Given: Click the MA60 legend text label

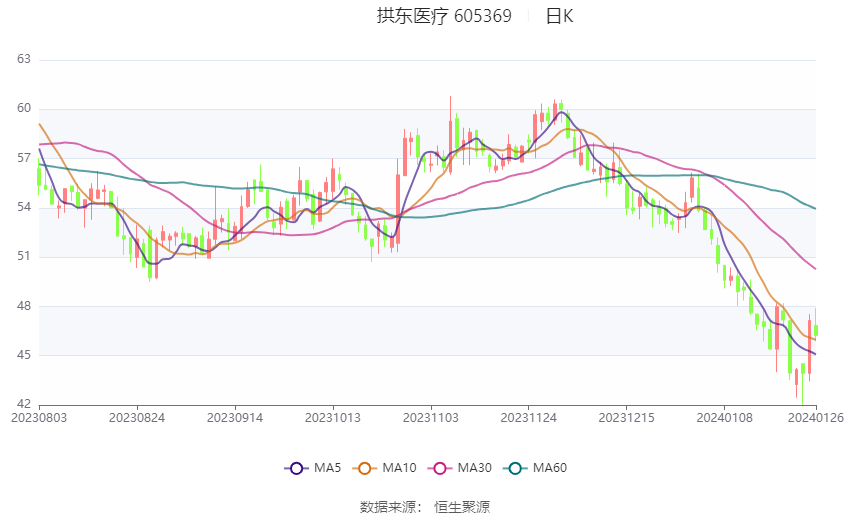Looking at the screenshot, I should [x=550, y=468].
